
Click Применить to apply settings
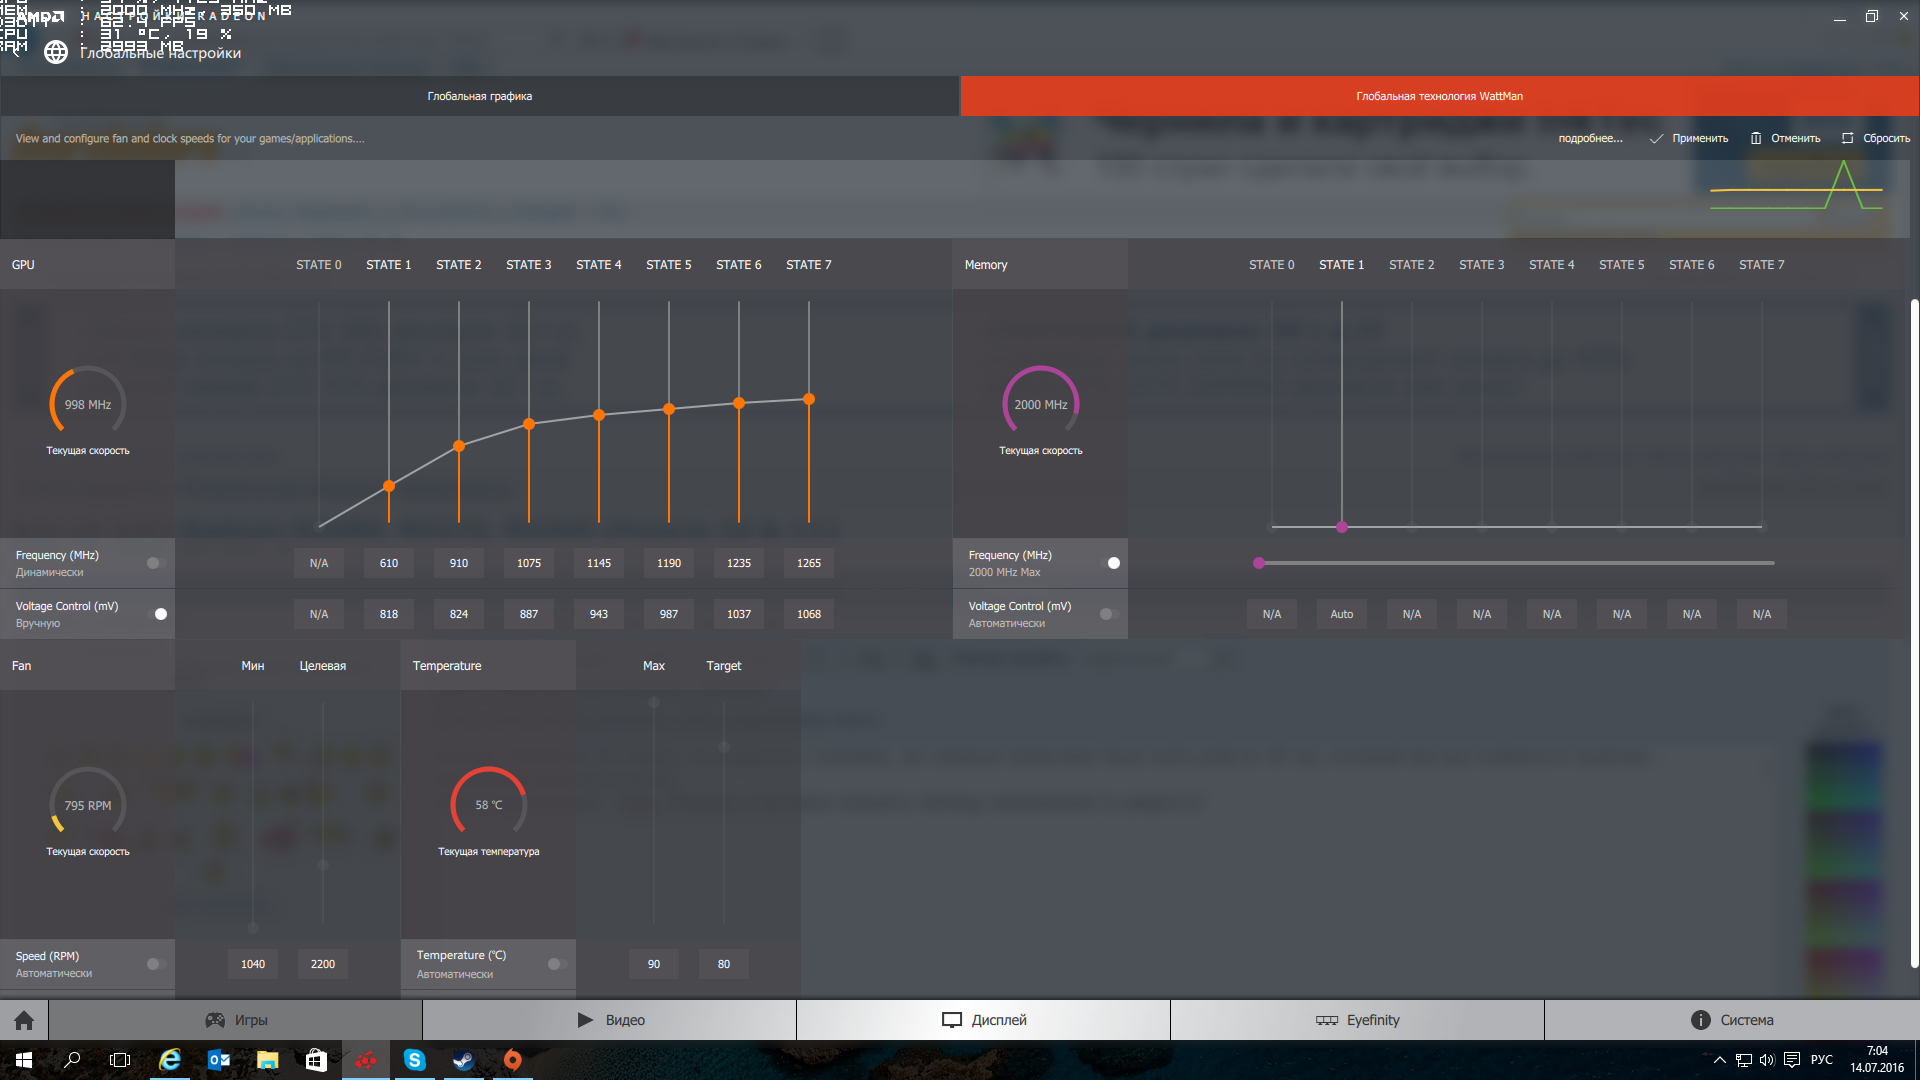coord(1689,138)
